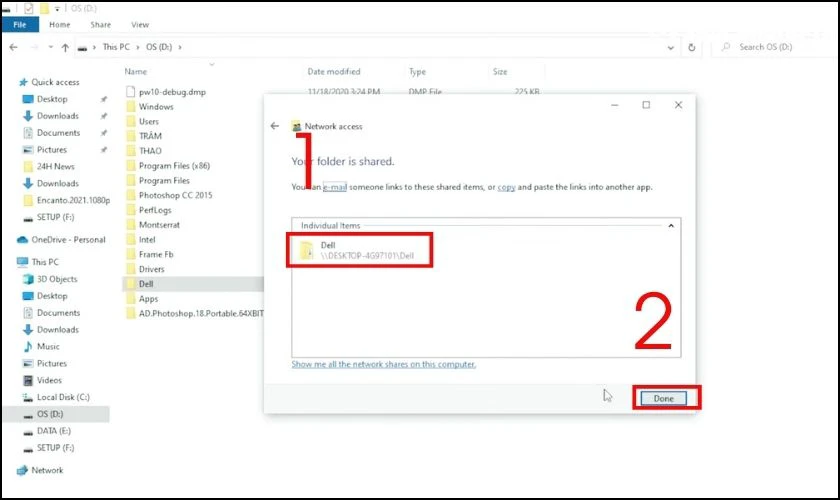
Task: Select the Apps folder
Action: (142, 299)
